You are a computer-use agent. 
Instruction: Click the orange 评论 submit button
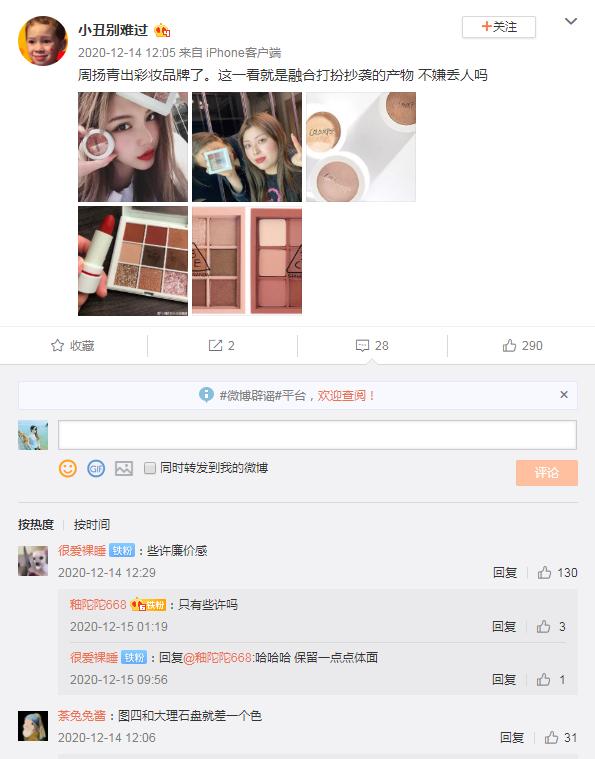[x=547, y=472]
